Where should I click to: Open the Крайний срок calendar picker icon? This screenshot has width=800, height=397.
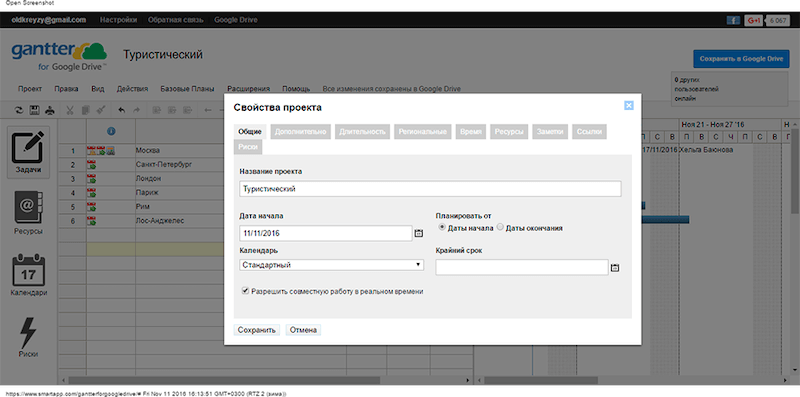coord(615,268)
